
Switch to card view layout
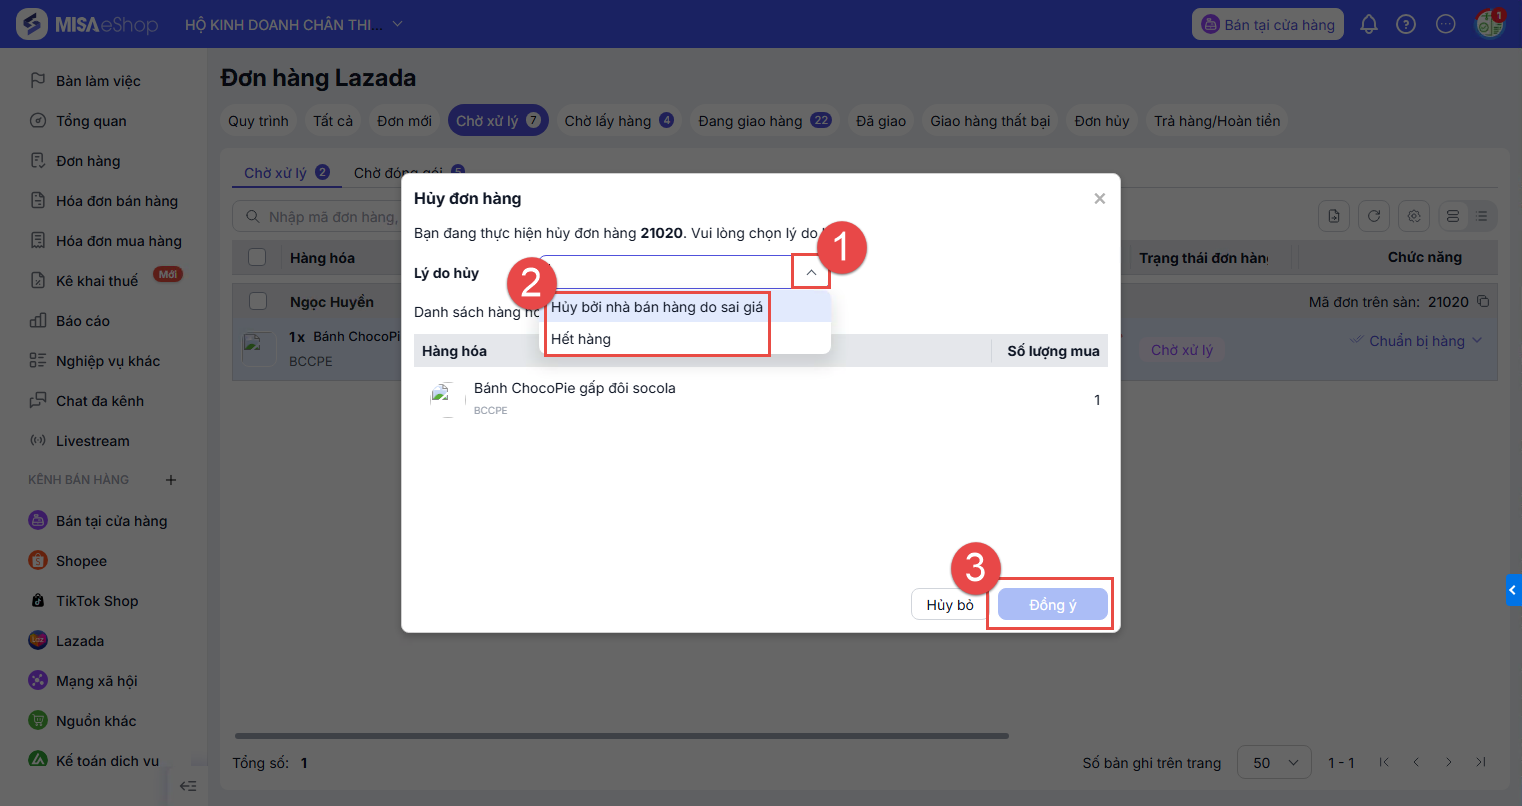(x=1453, y=216)
